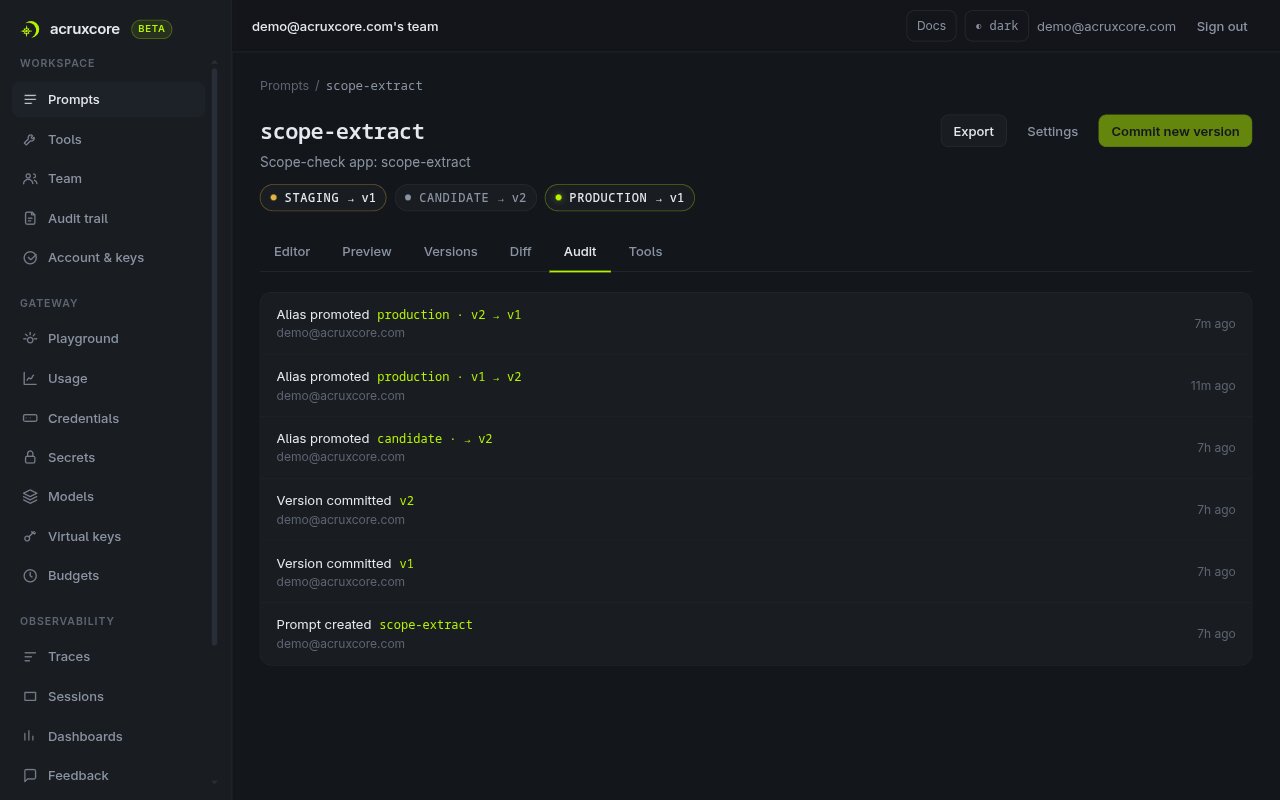Open Audit trail document icon
The height and width of the screenshot is (800, 1280).
tap(30, 219)
